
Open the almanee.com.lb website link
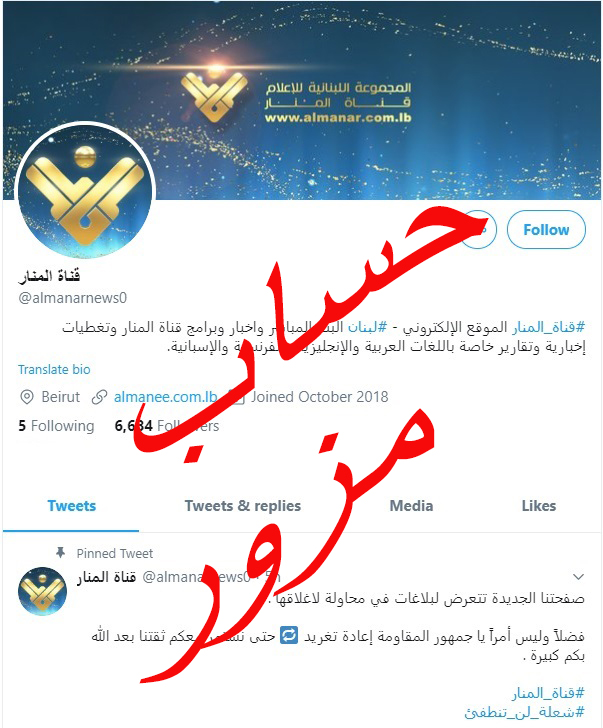point(166,397)
